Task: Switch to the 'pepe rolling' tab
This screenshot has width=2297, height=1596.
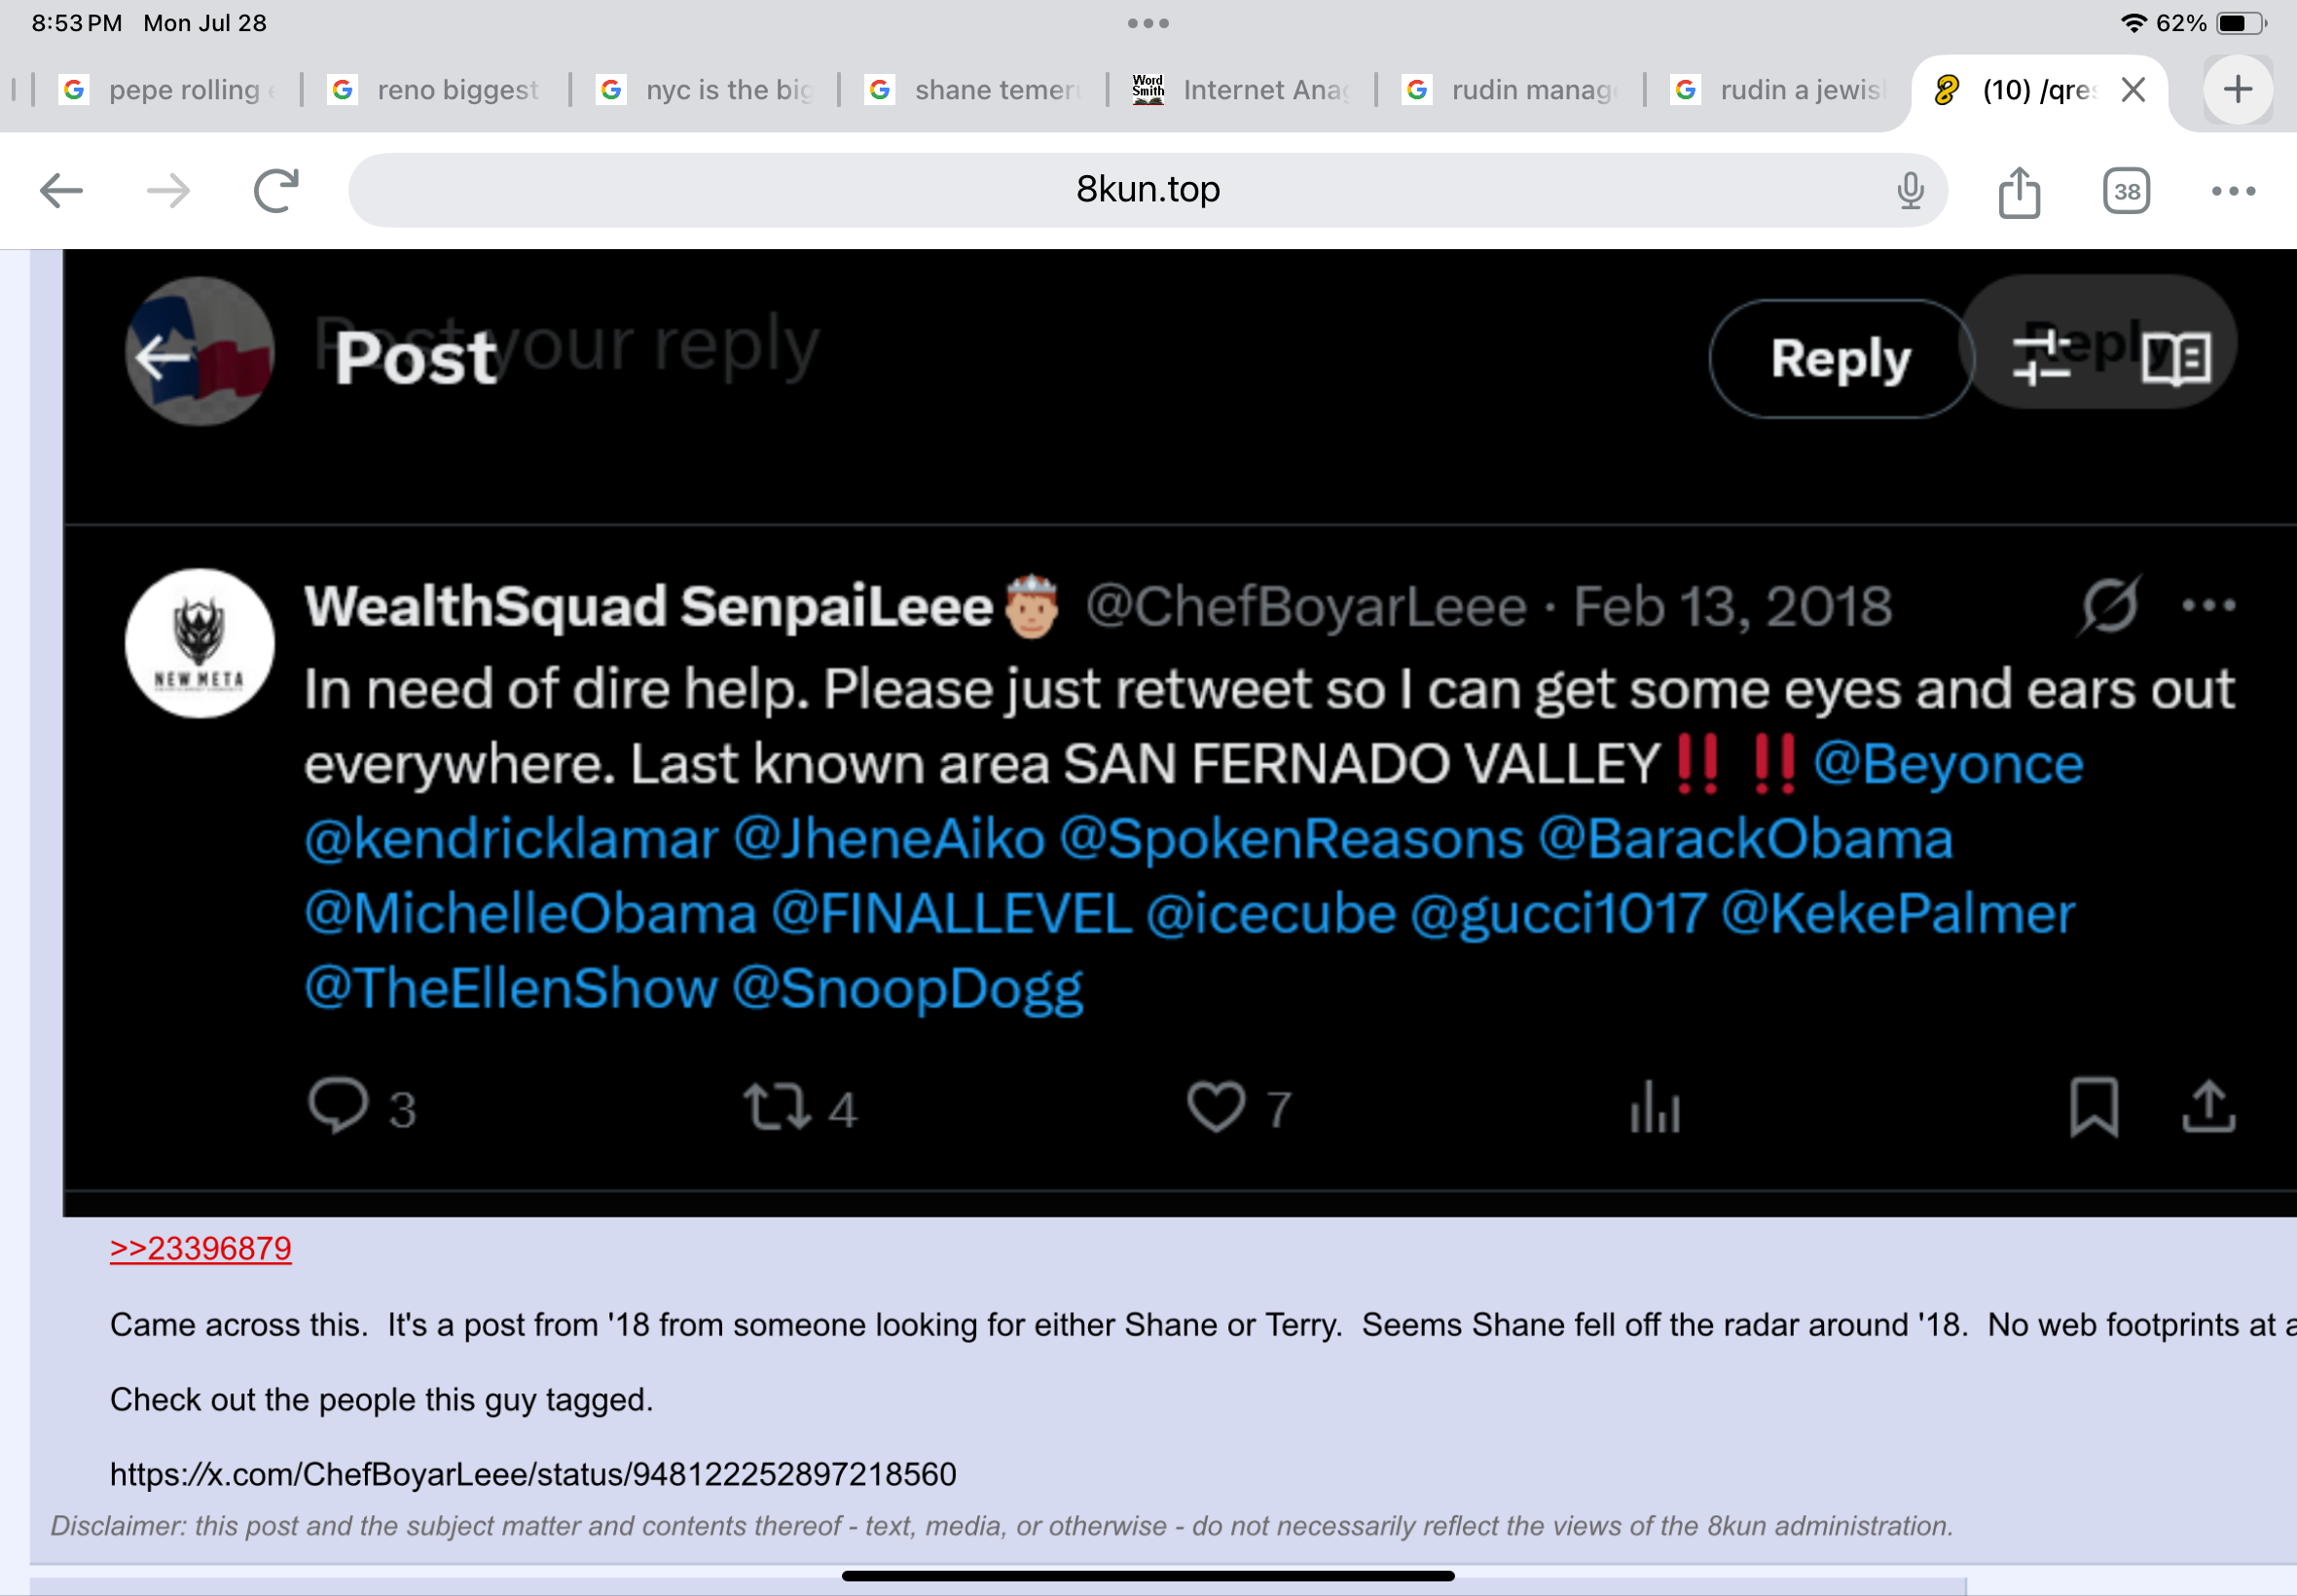Action: click(x=168, y=89)
